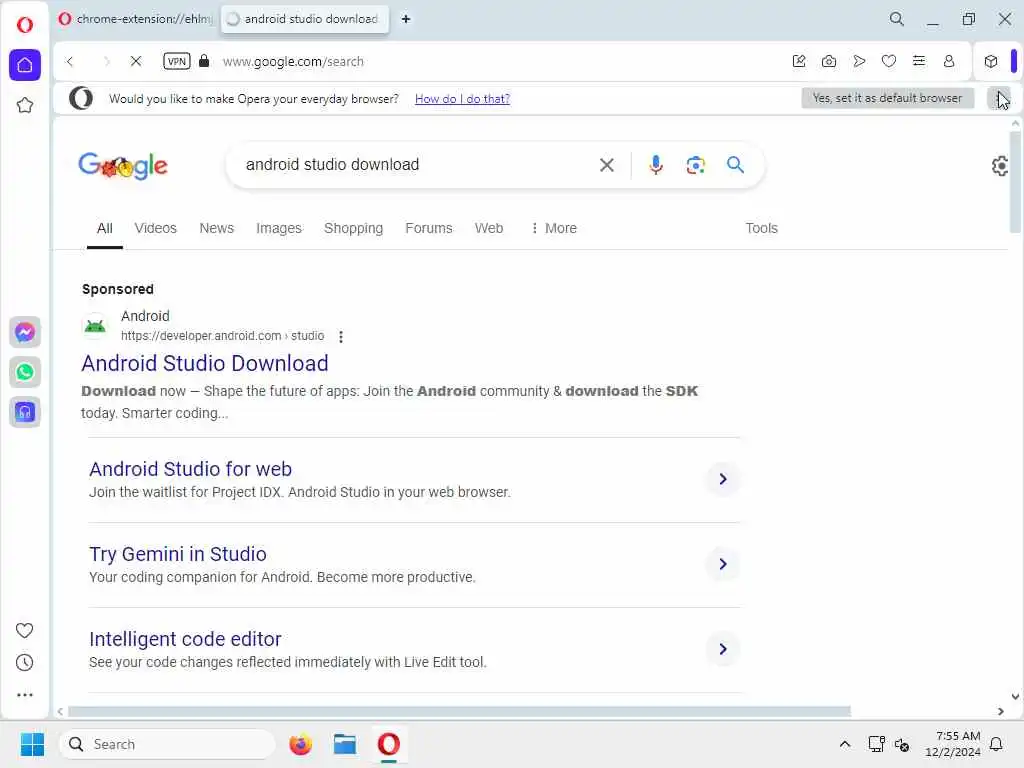Switch to News results tab
Screen dimensions: 1024x768
(x=216, y=228)
